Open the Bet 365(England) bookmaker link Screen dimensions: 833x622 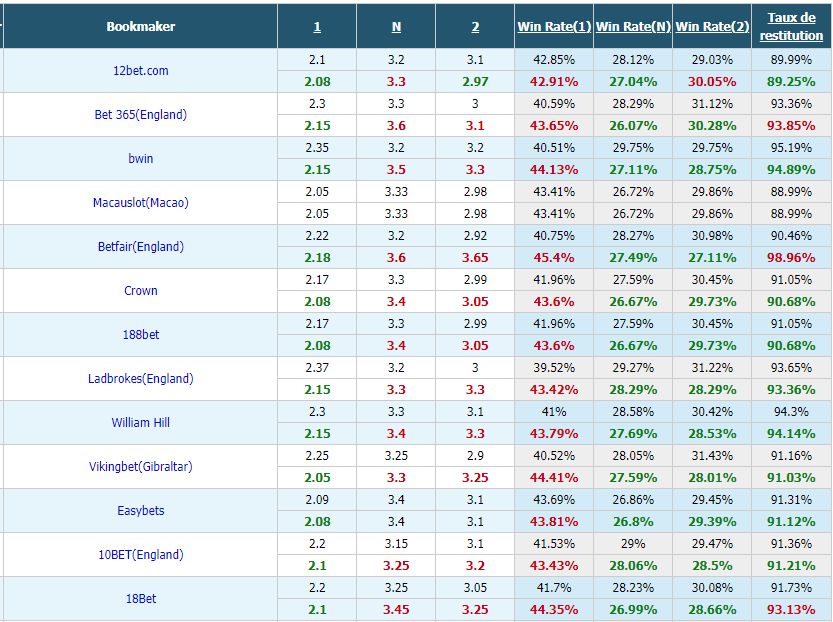click(x=141, y=115)
